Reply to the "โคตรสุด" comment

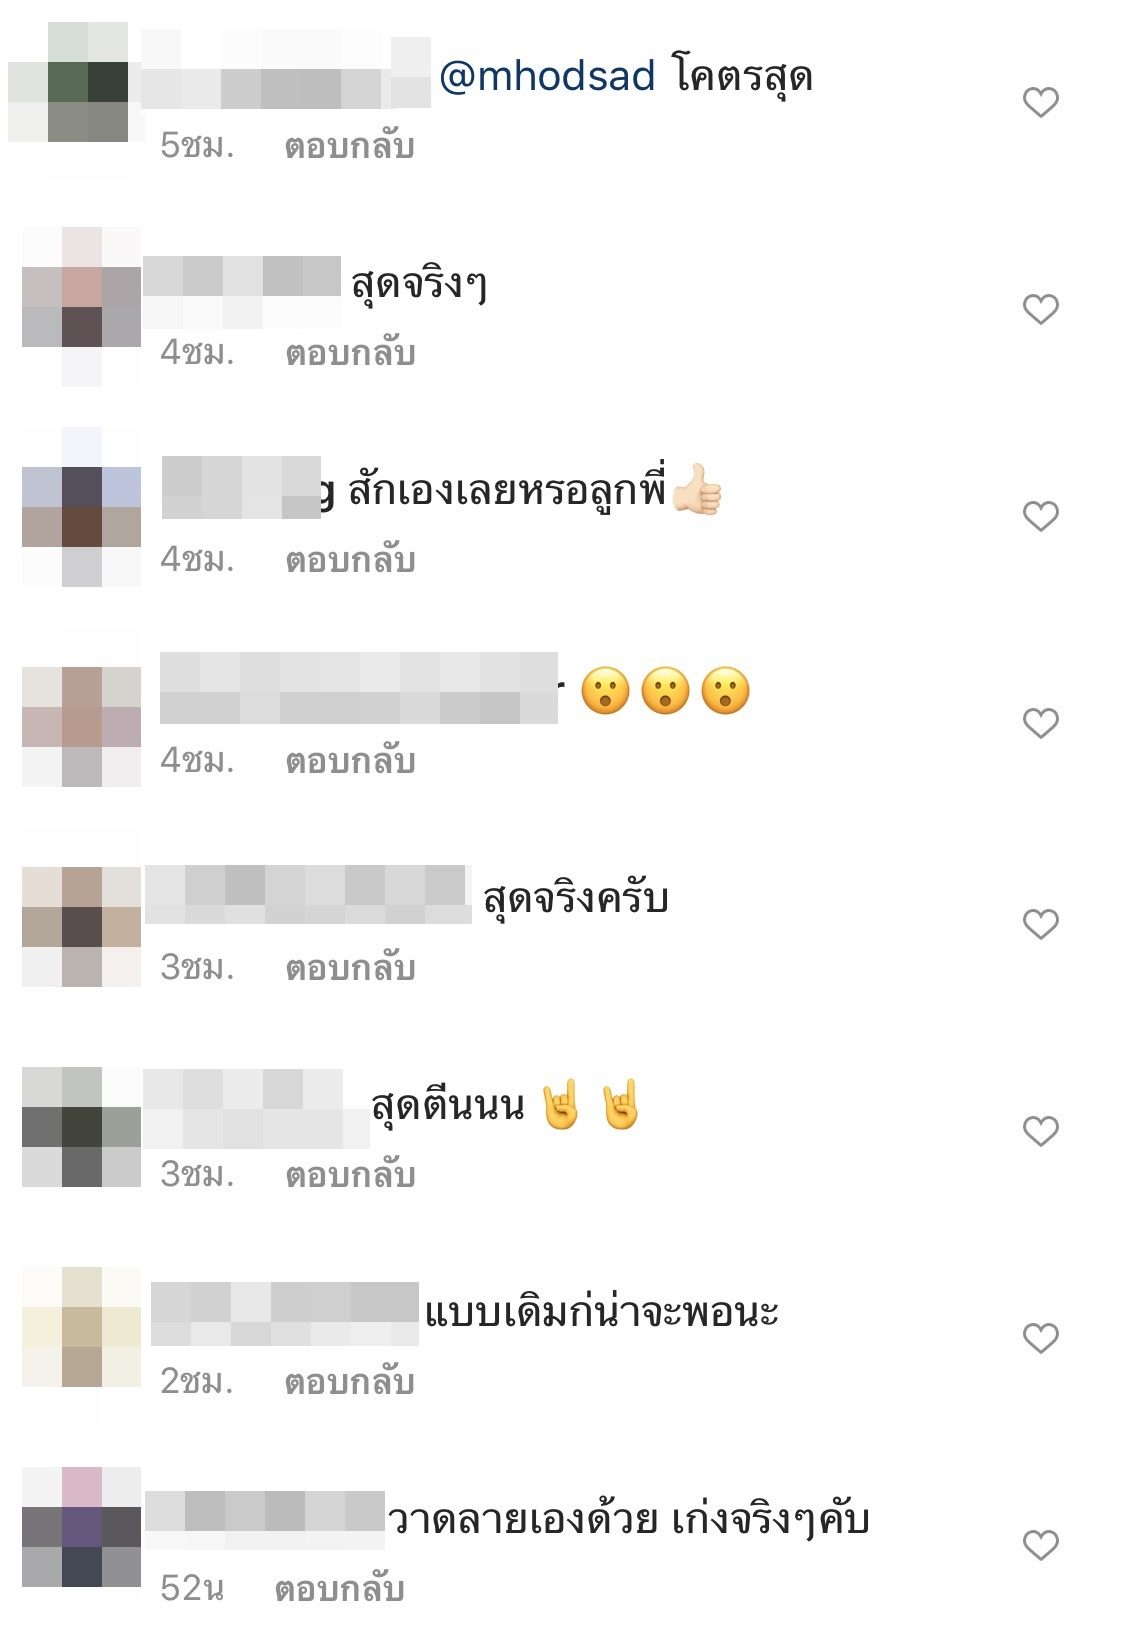(349, 146)
